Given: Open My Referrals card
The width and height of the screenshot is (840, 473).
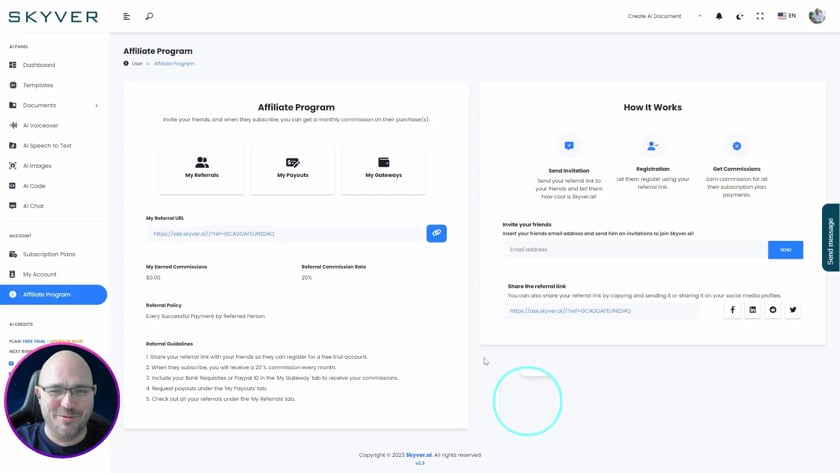Looking at the screenshot, I should coord(202,168).
